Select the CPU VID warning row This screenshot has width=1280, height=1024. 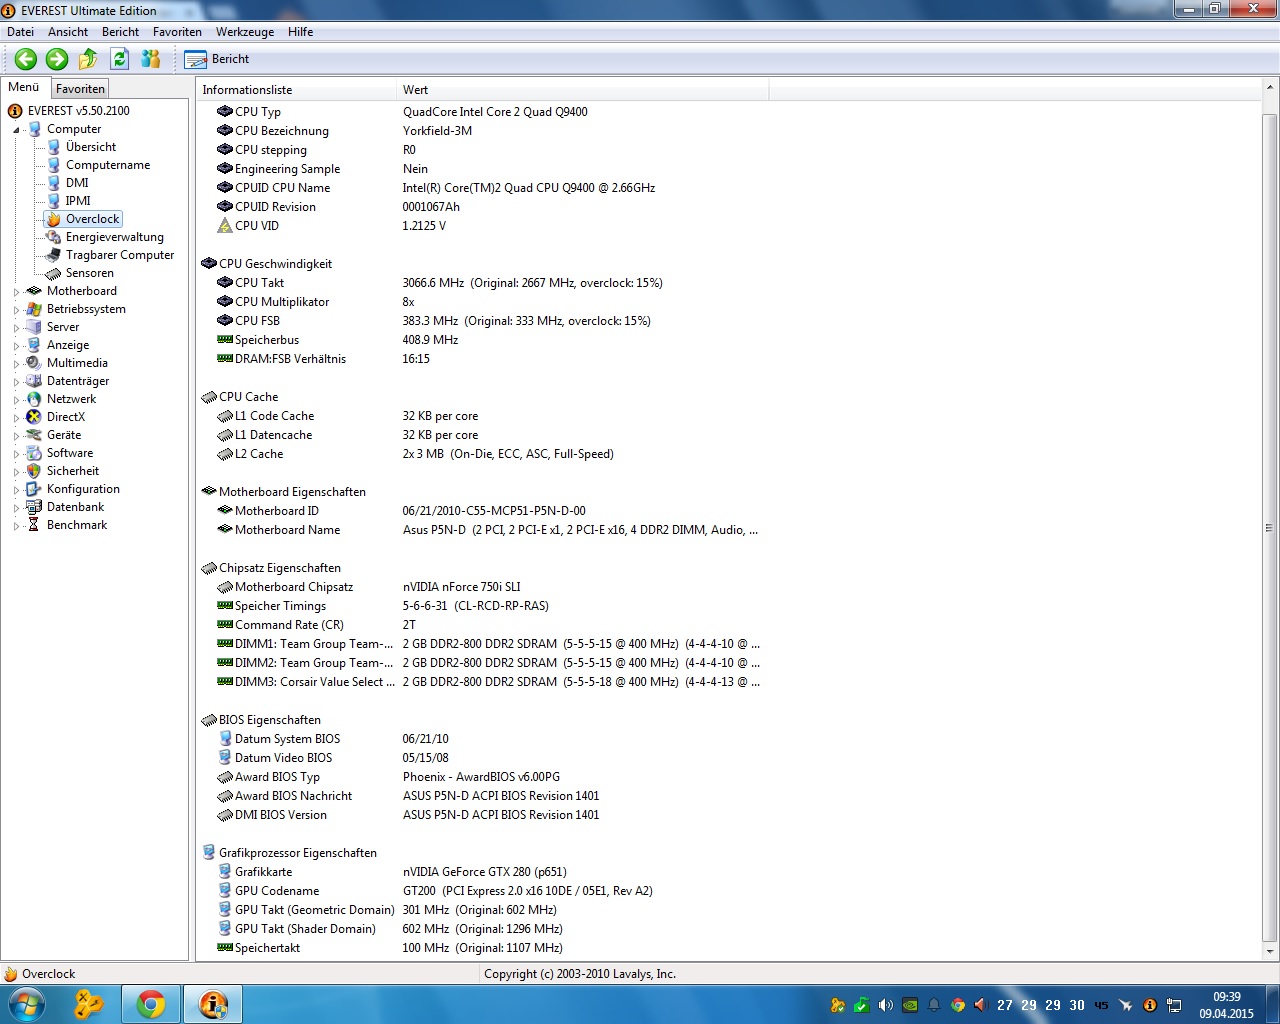(x=480, y=226)
